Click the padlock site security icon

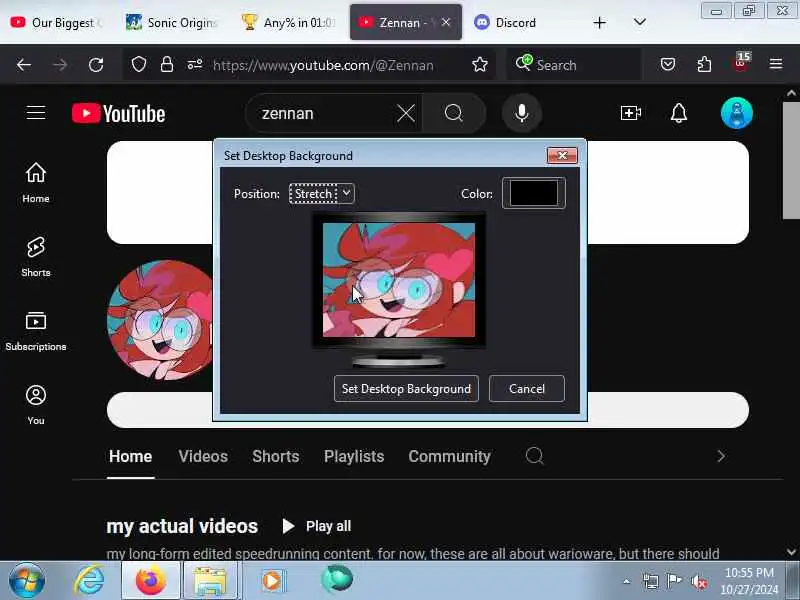pyautogui.click(x=166, y=64)
